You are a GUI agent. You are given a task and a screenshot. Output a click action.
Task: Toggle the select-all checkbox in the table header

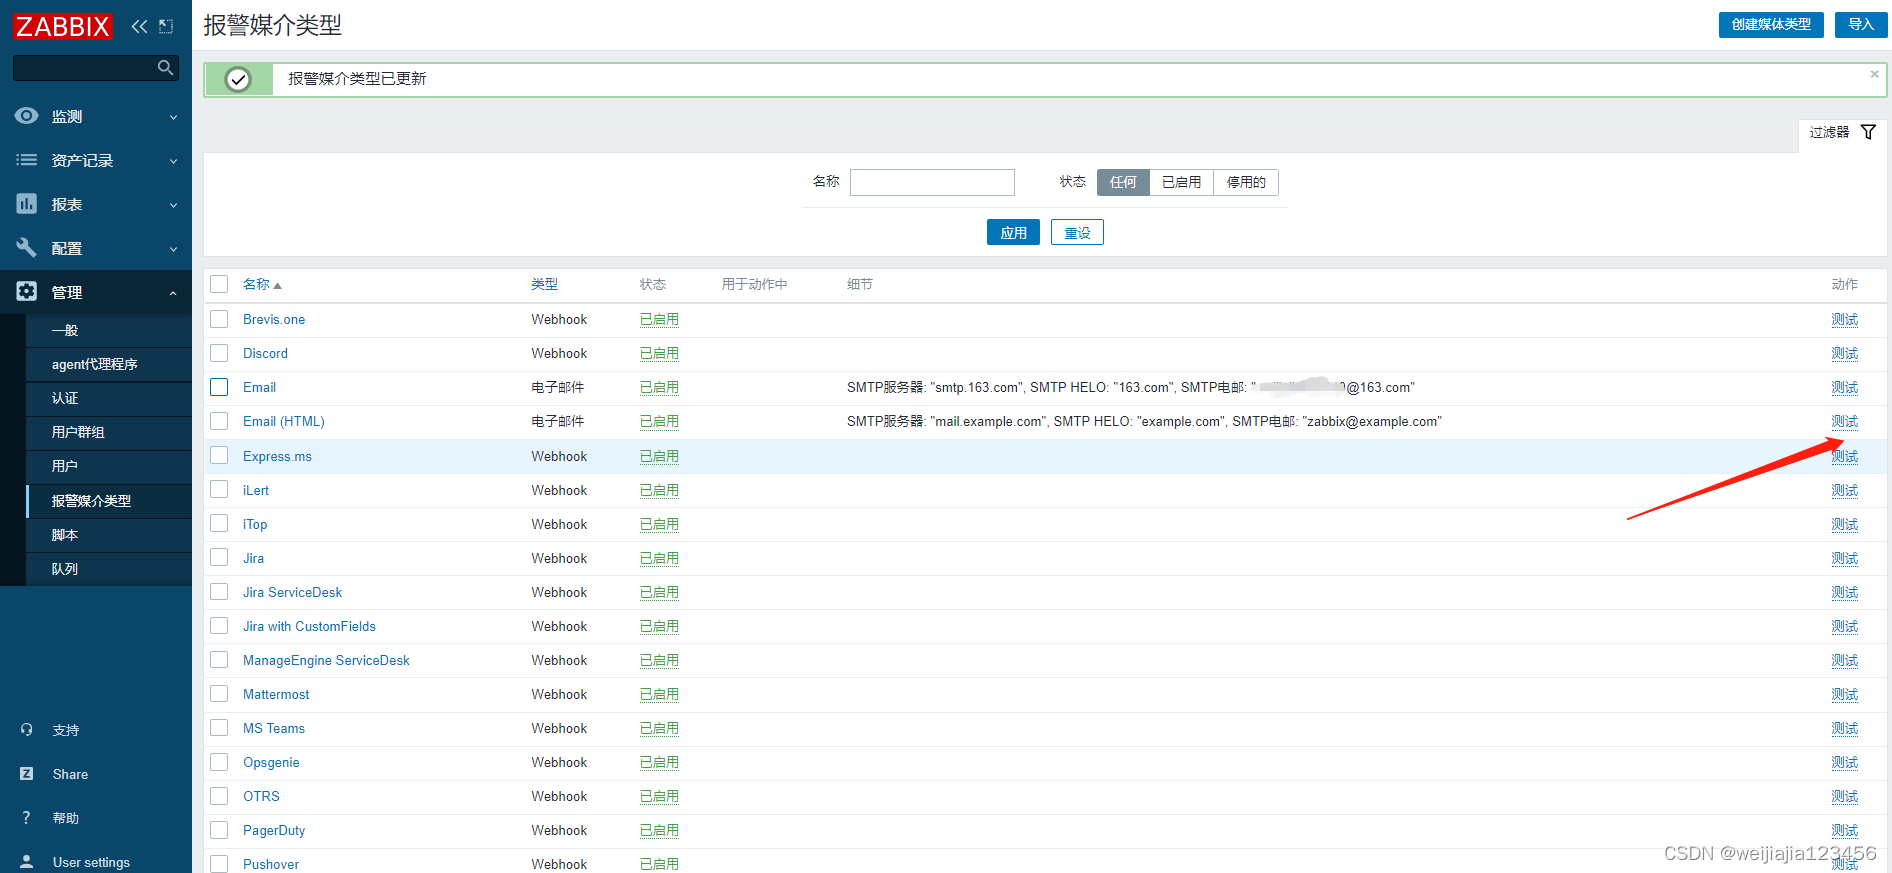point(219,284)
